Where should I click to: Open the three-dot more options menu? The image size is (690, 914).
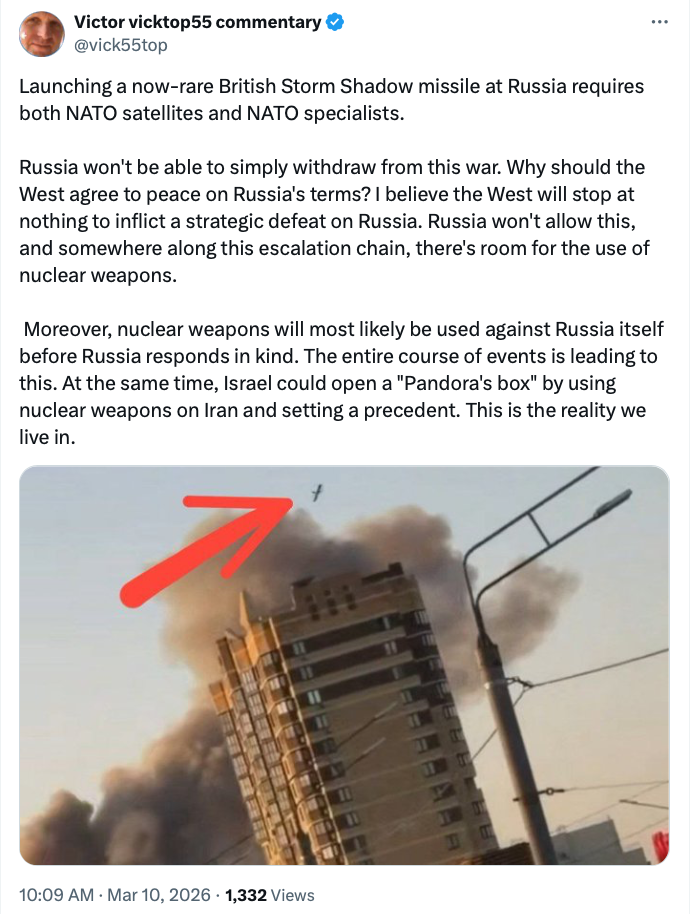coord(659,22)
